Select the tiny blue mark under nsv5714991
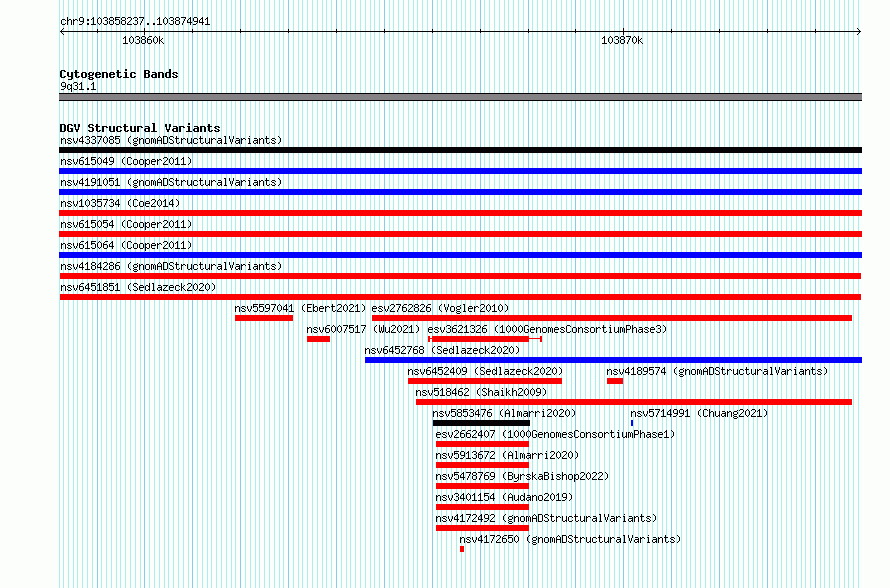Screen dimensions: 890x588 pos(632,423)
